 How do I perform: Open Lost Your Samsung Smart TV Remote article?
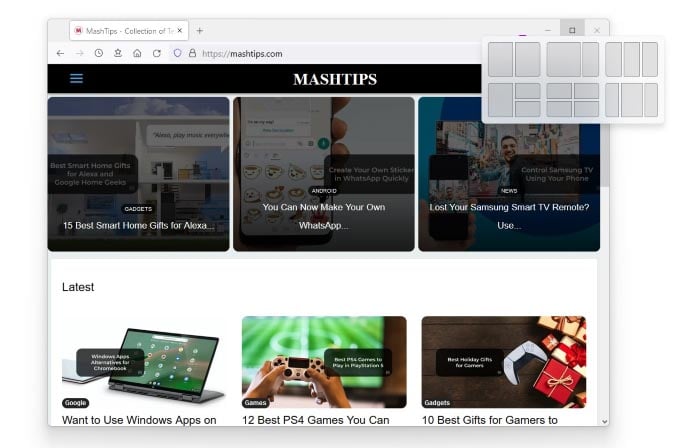(x=509, y=216)
